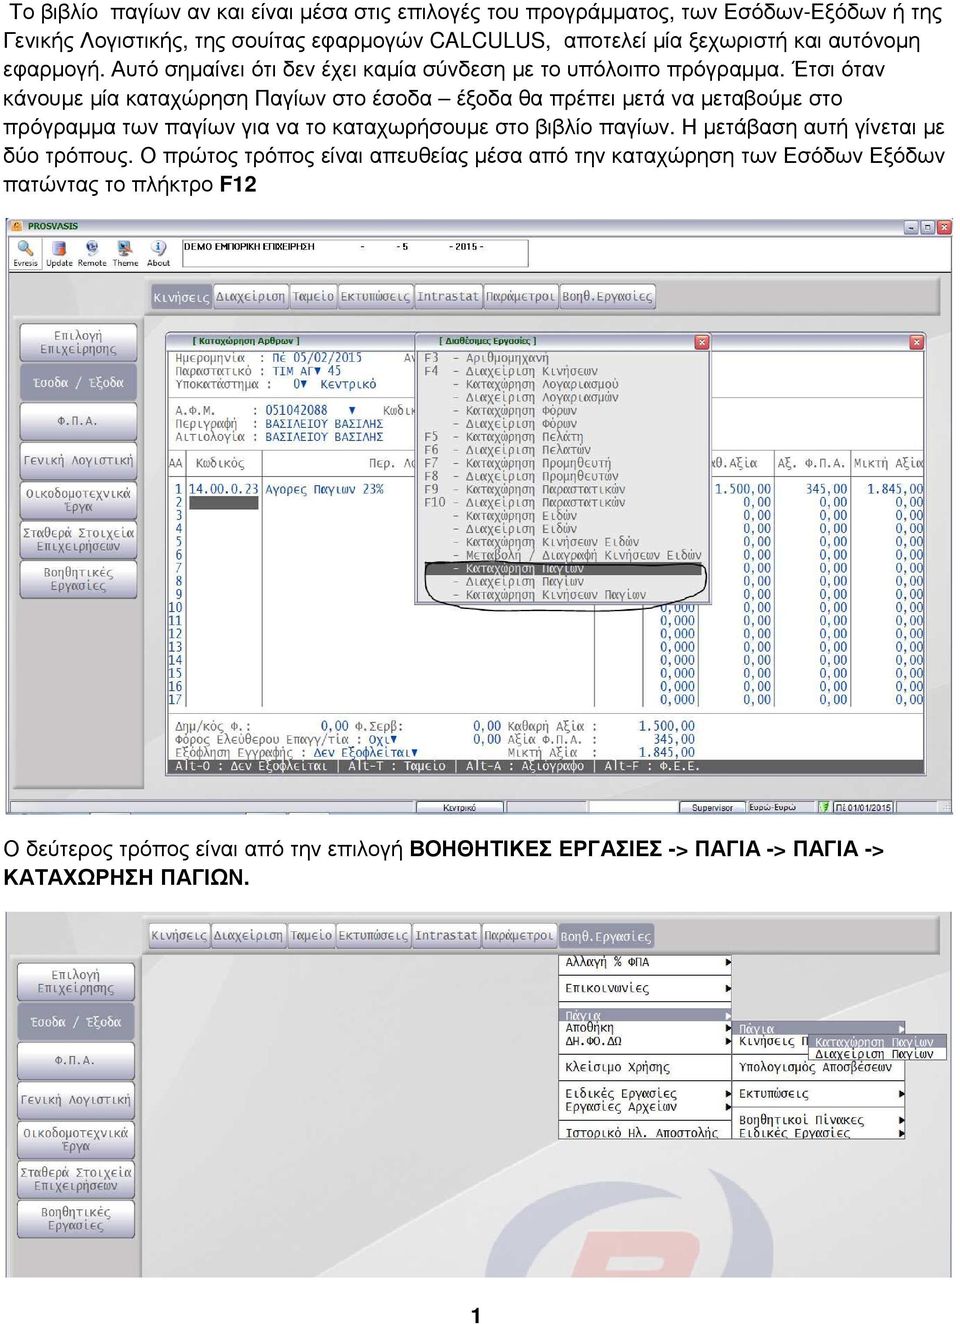Viewport: 960px width, 1324px height.
Task: Click the empty dark code cell in row 2
Action: click(x=224, y=503)
